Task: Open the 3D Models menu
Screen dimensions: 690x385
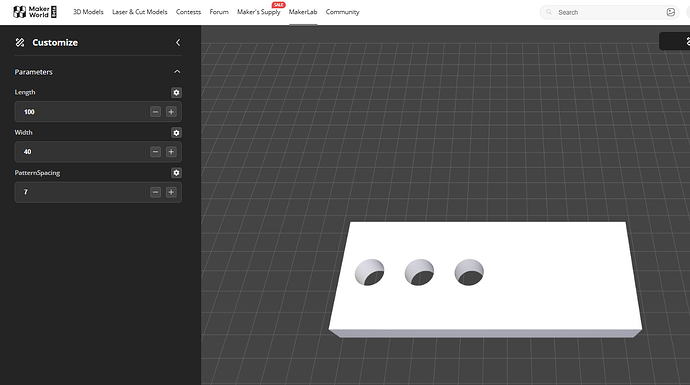Action: pyautogui.click(x=88, y=12)
